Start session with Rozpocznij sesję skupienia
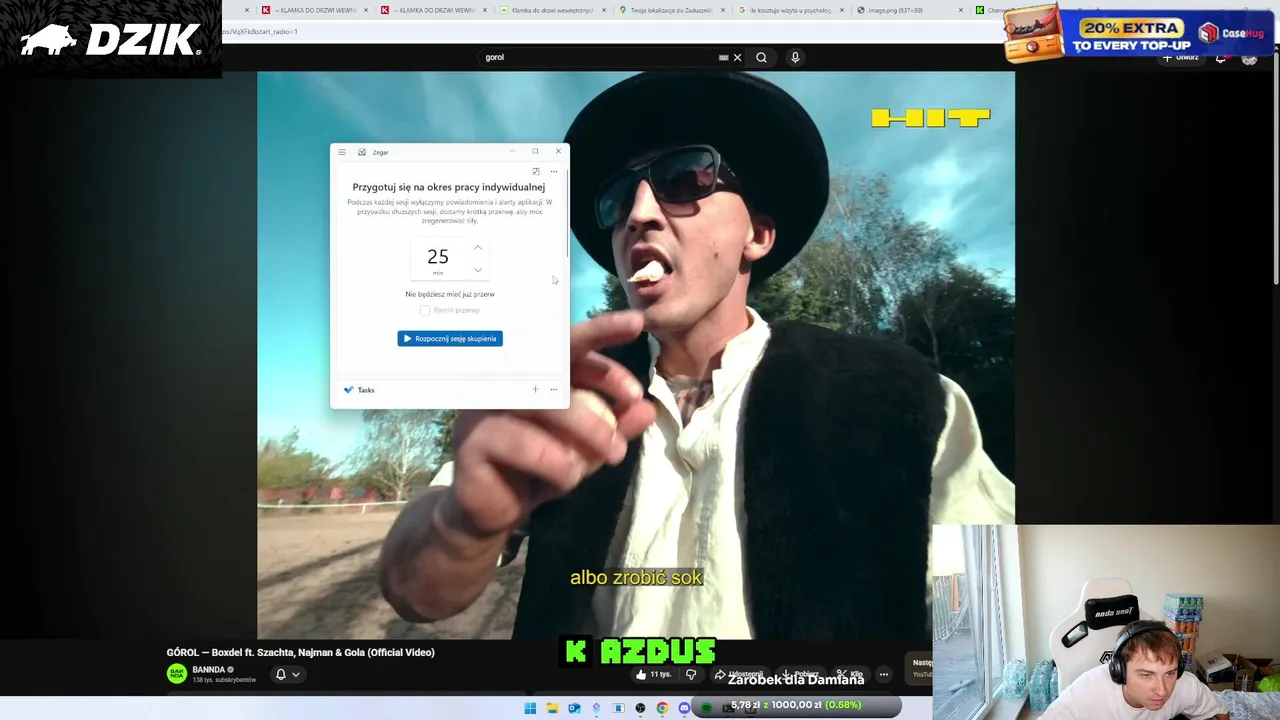This screenshot has width=1280, height=720. click(x=450, y=338)
